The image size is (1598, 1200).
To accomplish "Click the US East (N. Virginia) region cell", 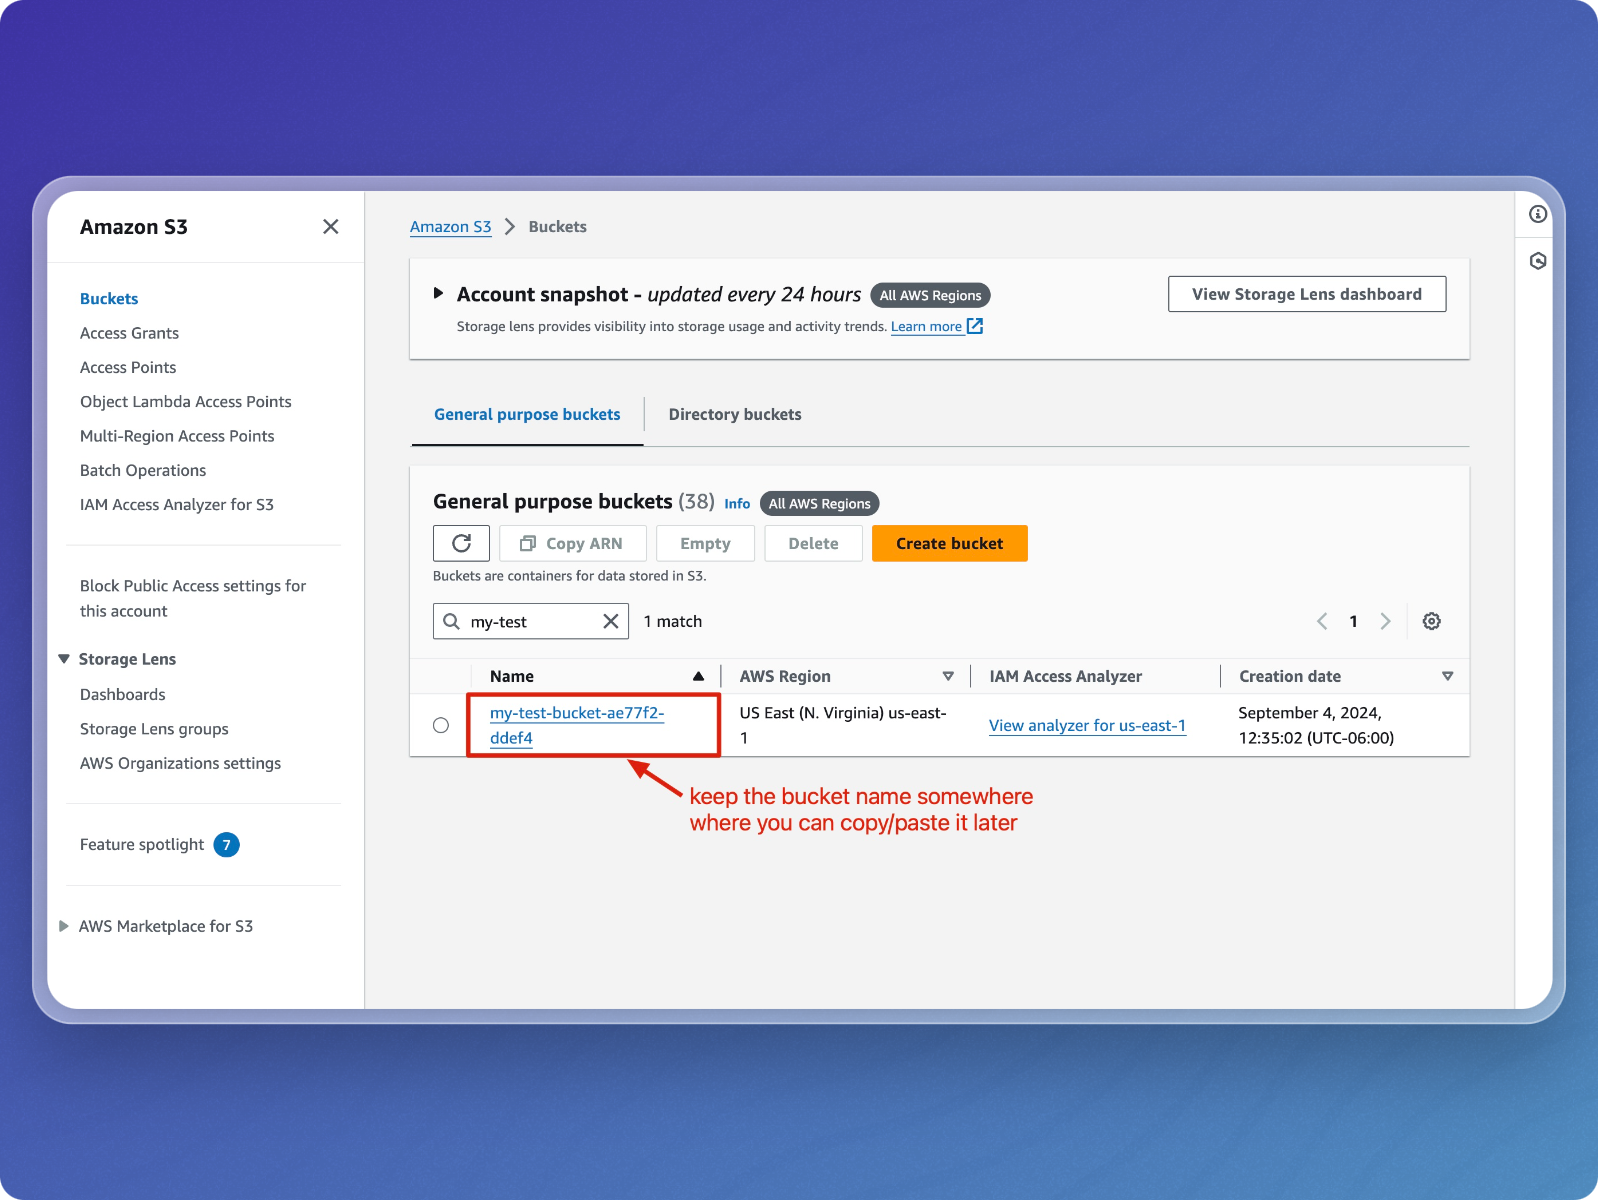I will pos(843,725).
